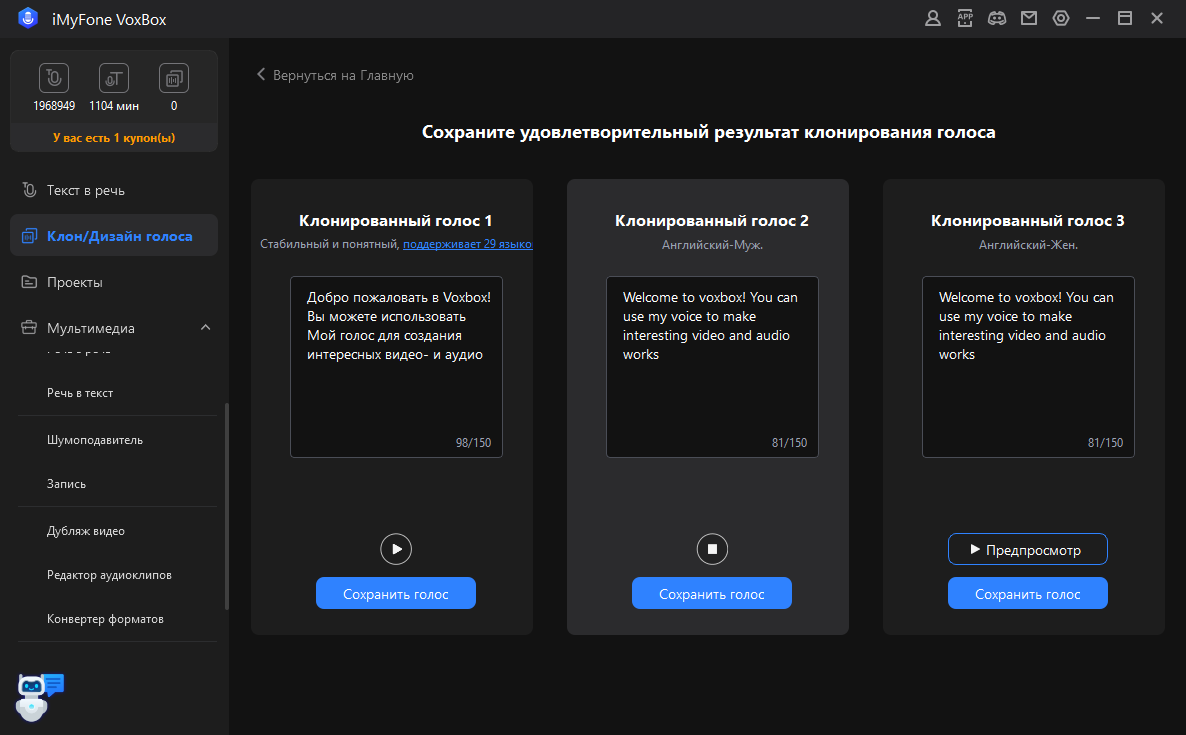Open the chatbot assistant icon

pyautogui.click(x=39, y=696)
